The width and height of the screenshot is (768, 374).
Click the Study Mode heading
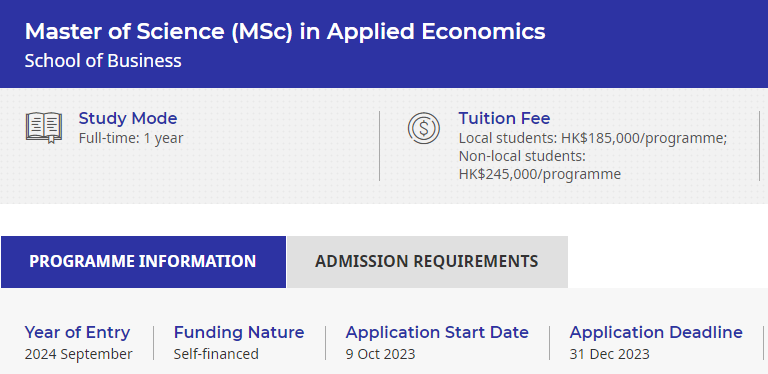pos(128,118)
